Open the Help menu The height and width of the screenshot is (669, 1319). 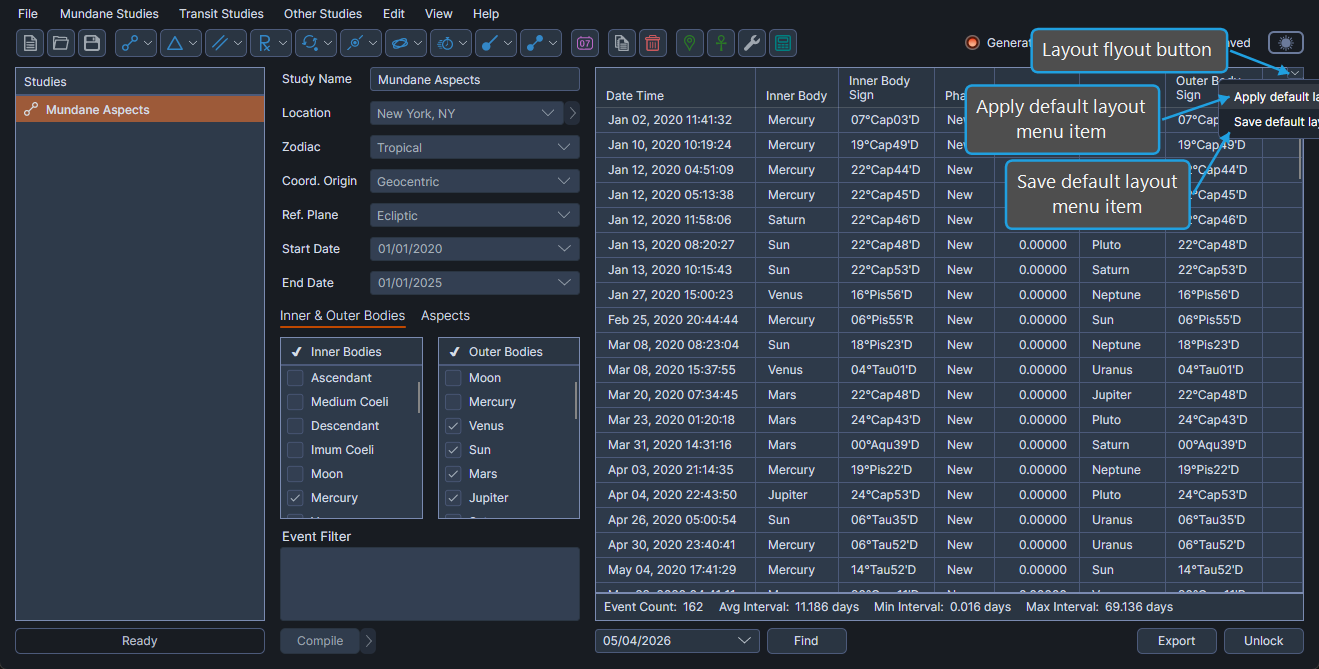(486, 14)
